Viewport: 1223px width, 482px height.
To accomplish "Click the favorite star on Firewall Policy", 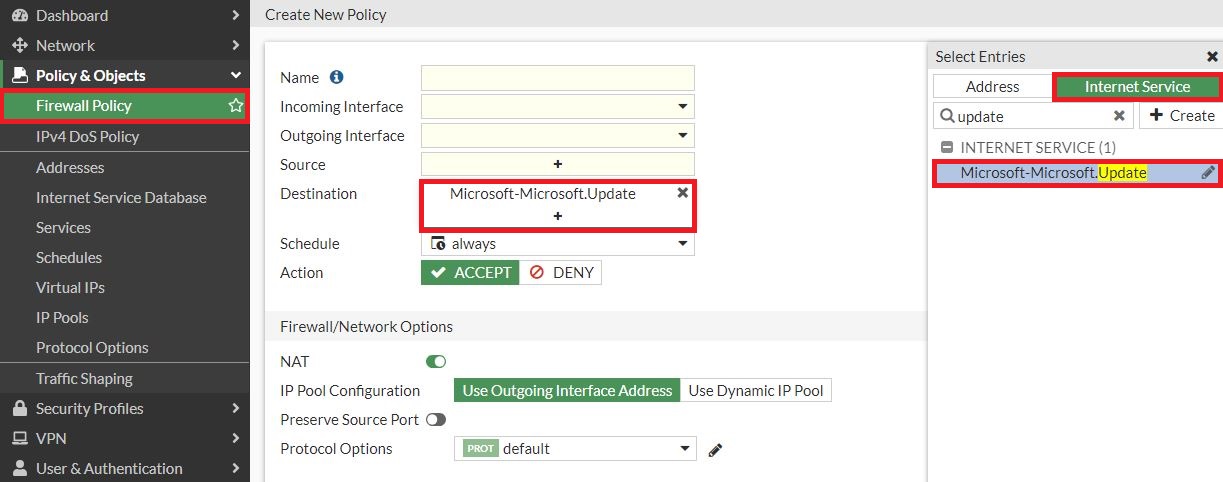I will pyautogui.click(x=236, y=105).
